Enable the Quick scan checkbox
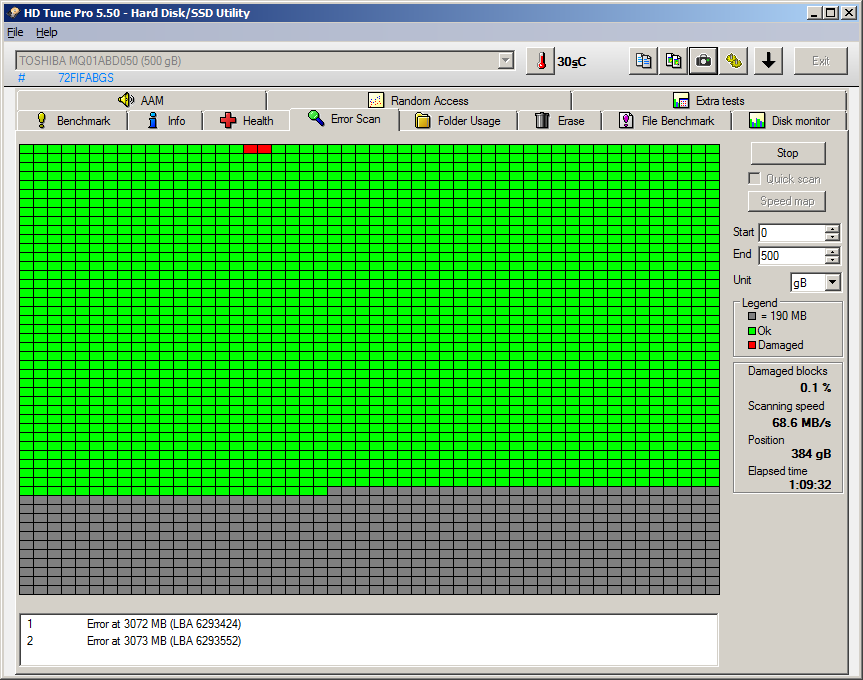The width and height of the screenshot is (863, 680). coord(755,179)
